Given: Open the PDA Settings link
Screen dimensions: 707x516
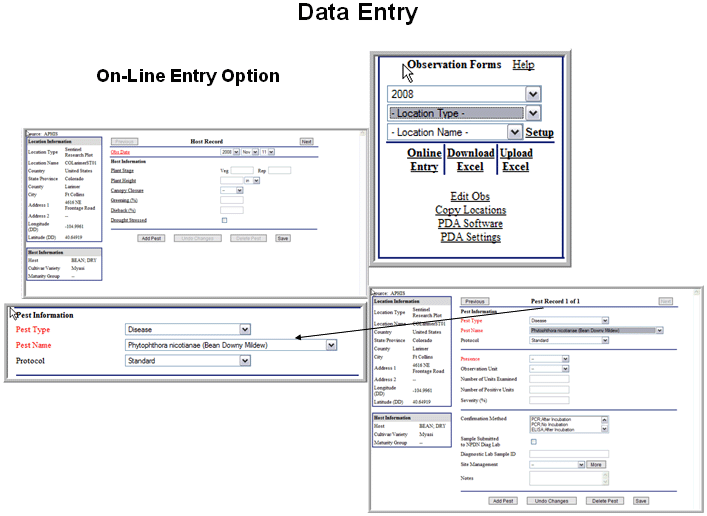Looking at the screenshot, I should [x=469, y=238].
